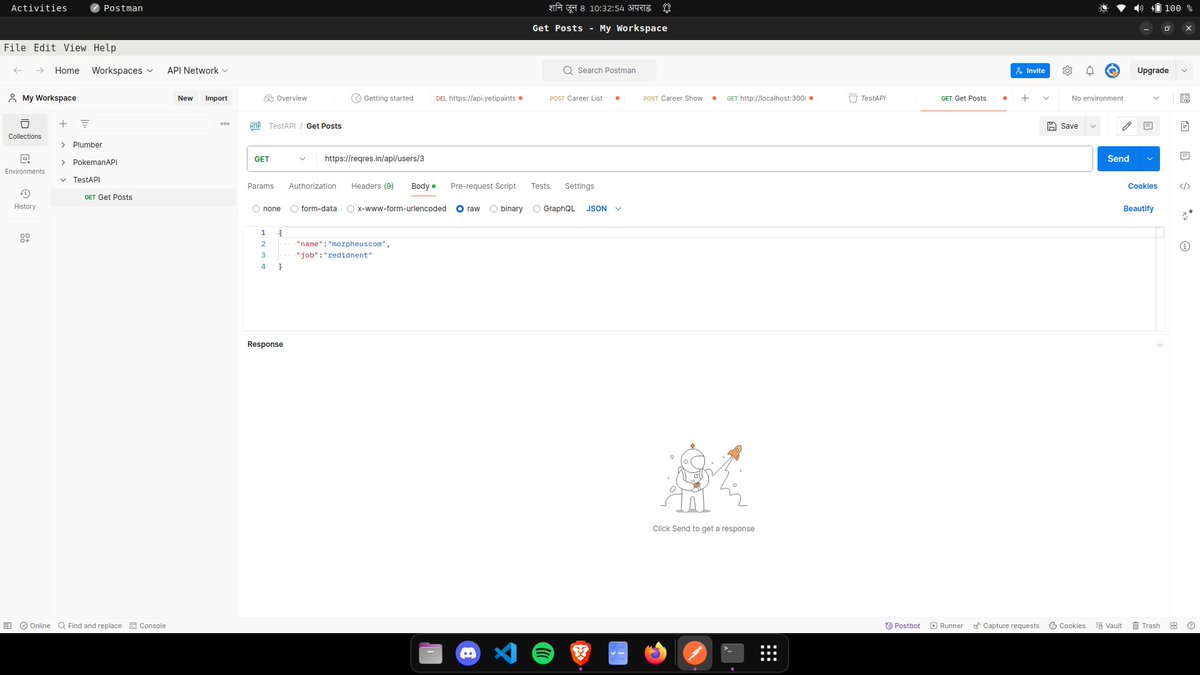Open Postbot in the status bar
The width and height of the screenshot is (1200, 675).
pos(902,626)
